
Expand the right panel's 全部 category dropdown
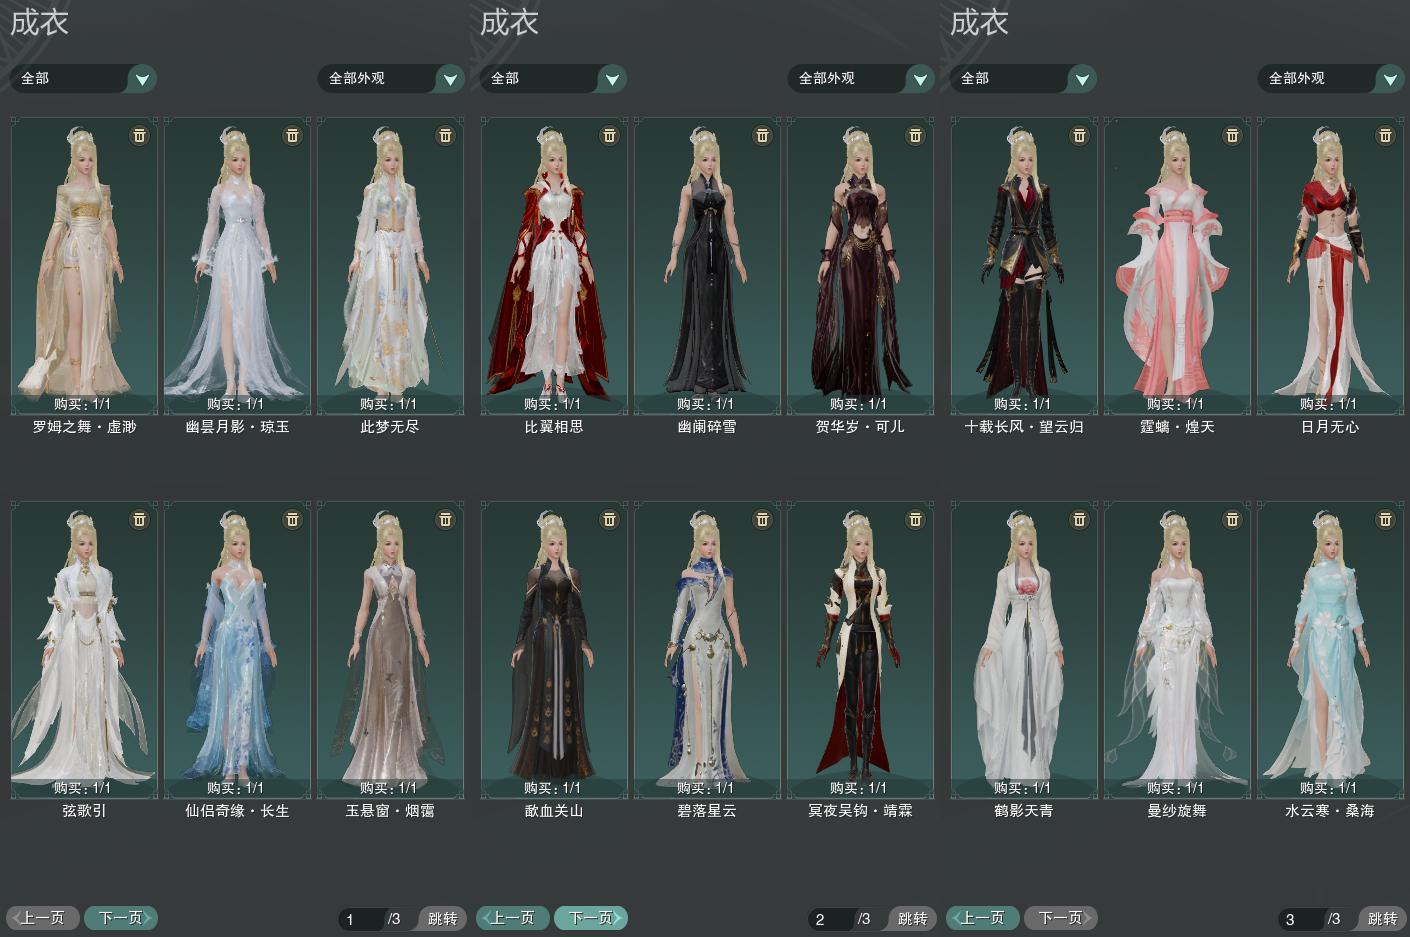[1023, 78]
